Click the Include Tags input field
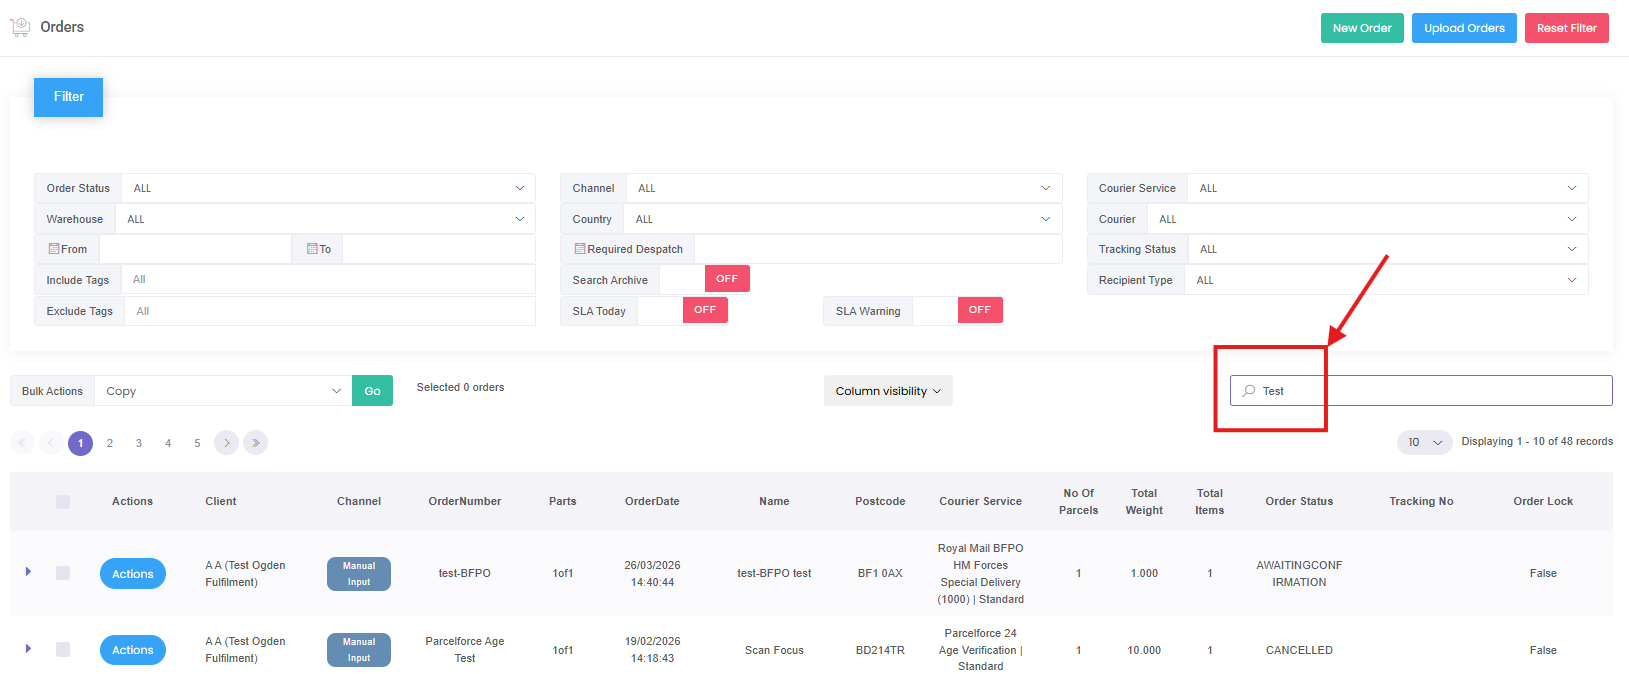Screen dimensions: 1629x674 (328, 280)
